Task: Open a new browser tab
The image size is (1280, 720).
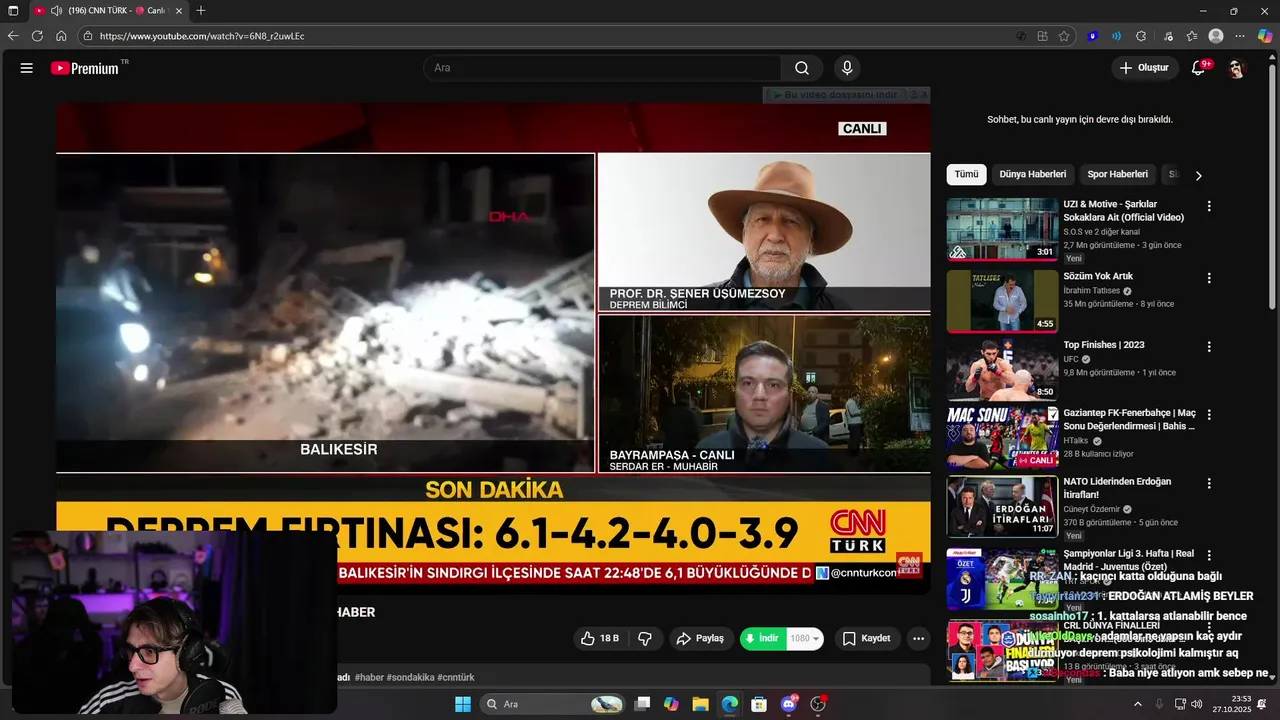Action: pos(201,11)
